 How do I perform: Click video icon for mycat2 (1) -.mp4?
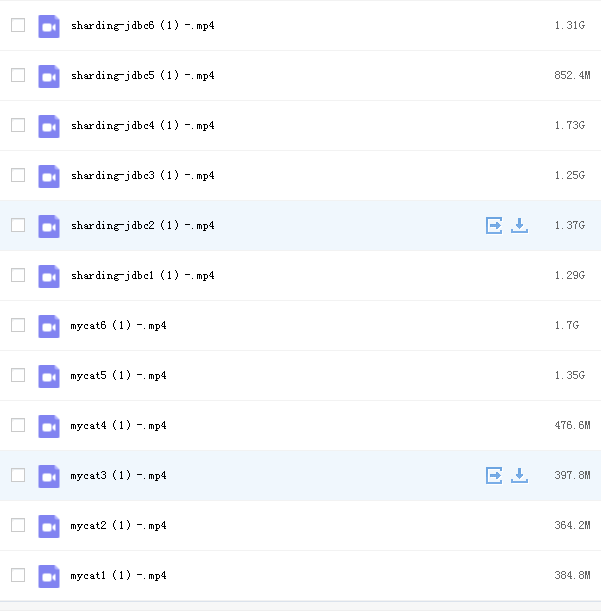(49, 526)
